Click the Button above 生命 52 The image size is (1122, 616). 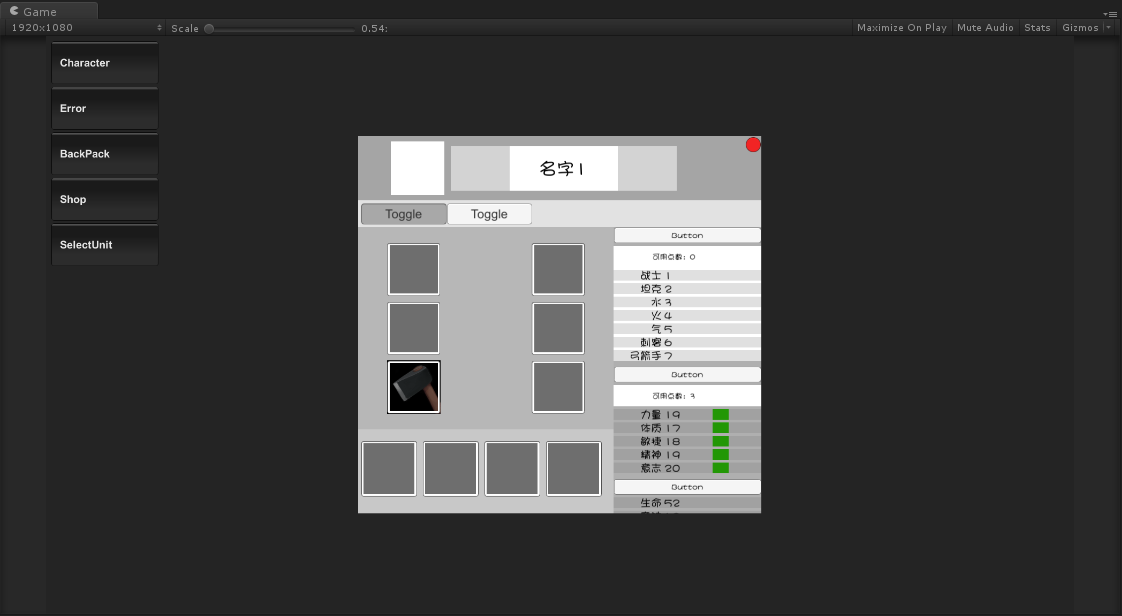687,487
